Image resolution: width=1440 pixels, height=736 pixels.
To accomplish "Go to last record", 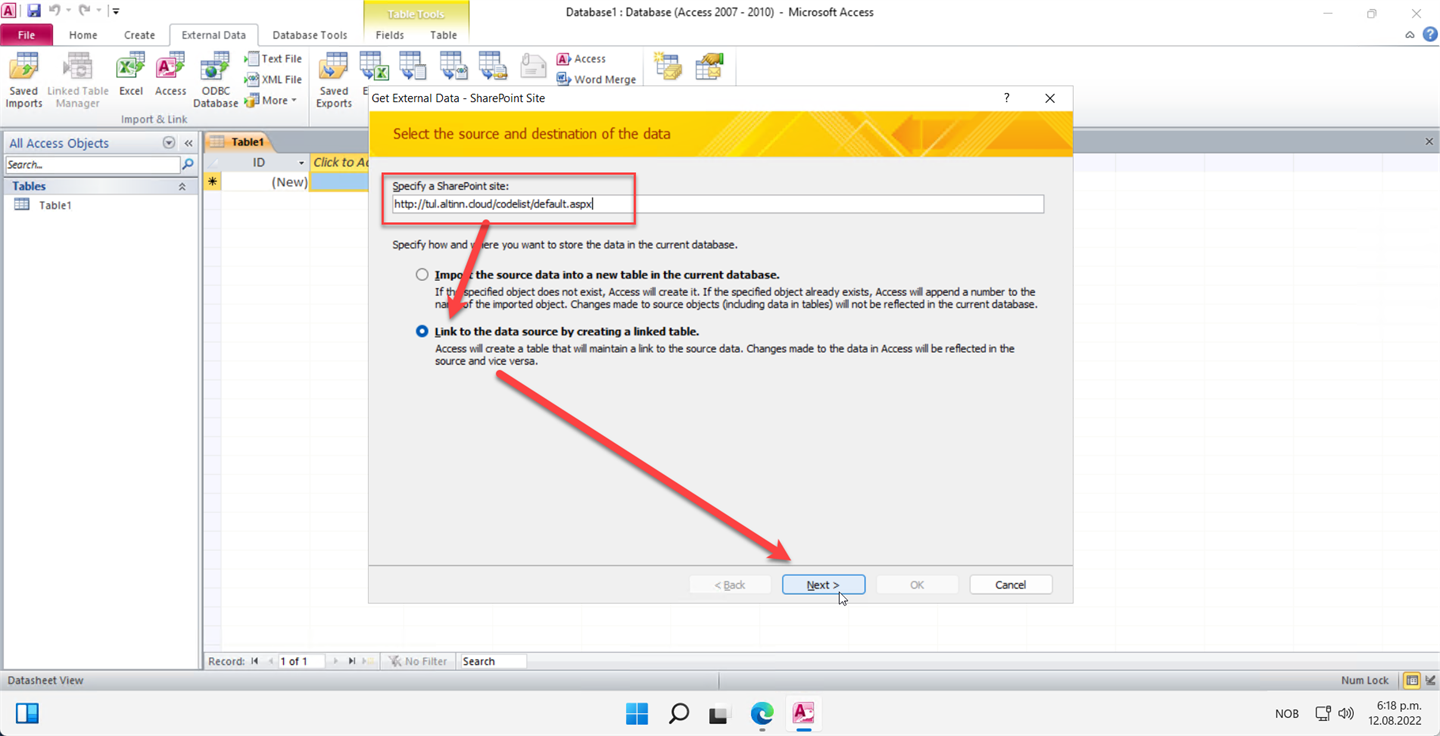I will point(351,661).
